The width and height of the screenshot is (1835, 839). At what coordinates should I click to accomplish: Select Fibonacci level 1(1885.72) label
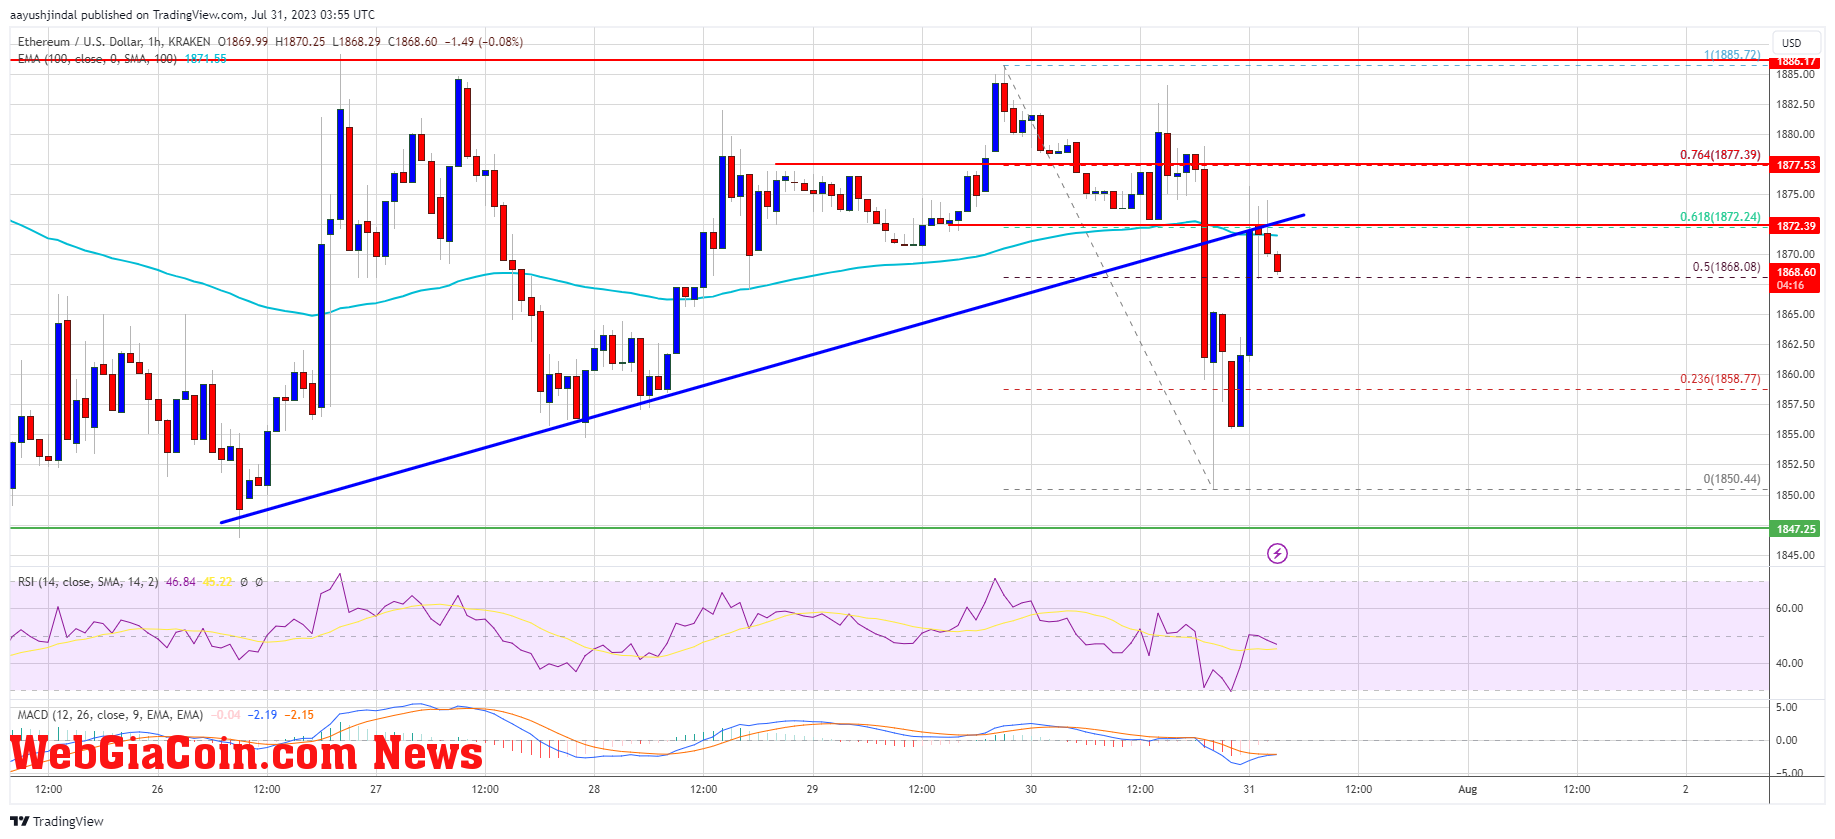tap(1732, 55)
